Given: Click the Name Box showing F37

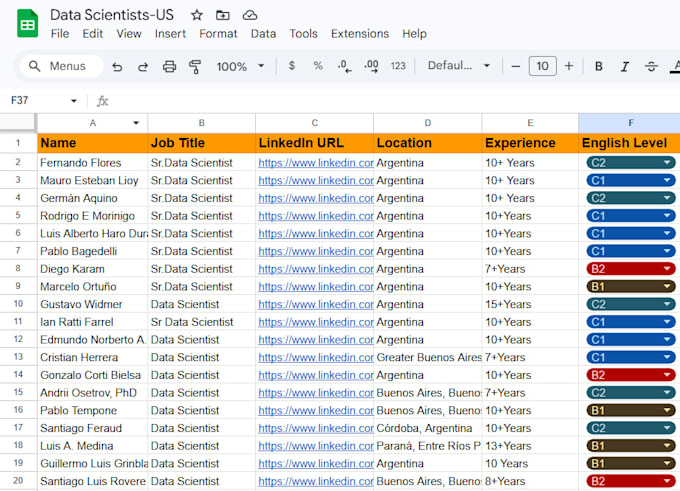Looking at the screenshot, I should click(43, 101).
